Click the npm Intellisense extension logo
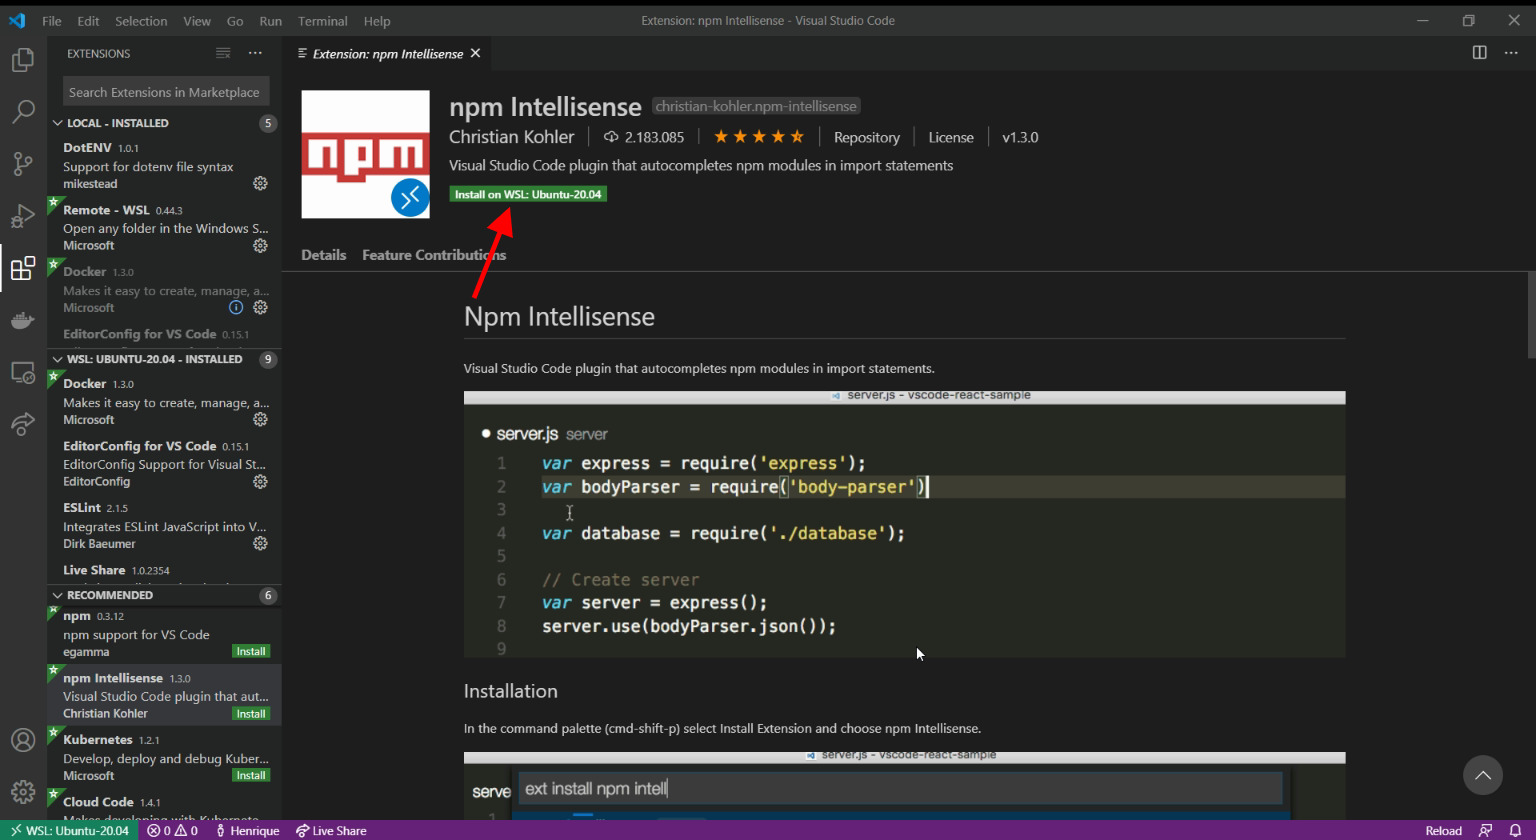This screenshot has width=1536, height=840. coord(366,154)
